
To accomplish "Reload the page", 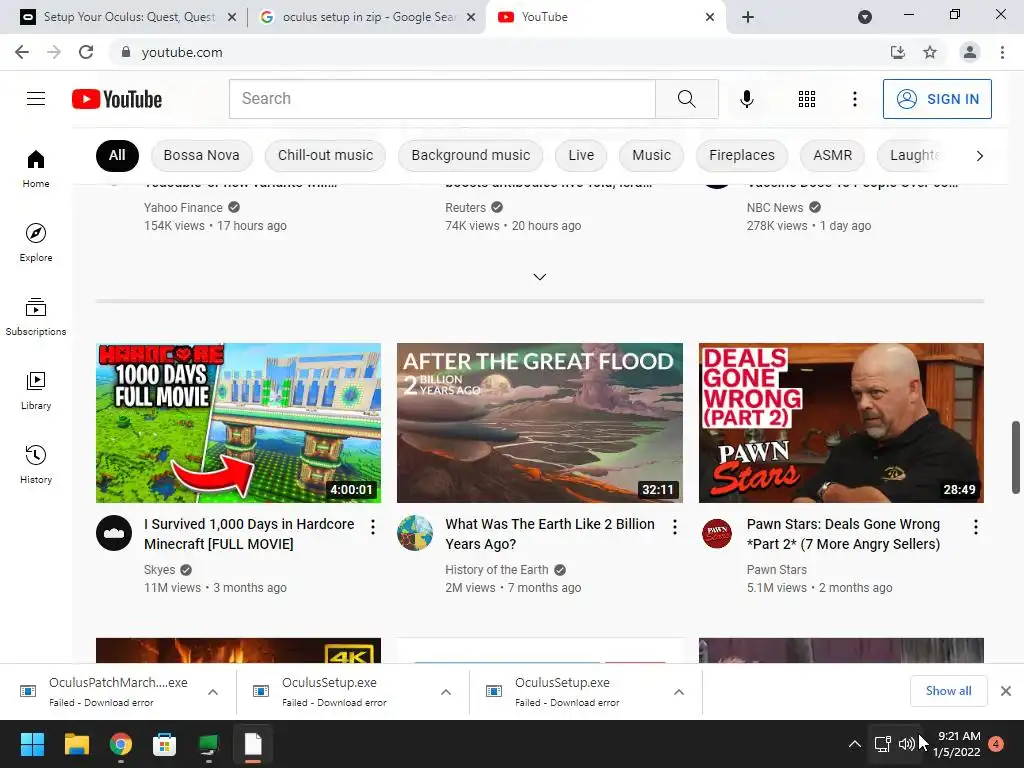I will [x=86, y=52].
